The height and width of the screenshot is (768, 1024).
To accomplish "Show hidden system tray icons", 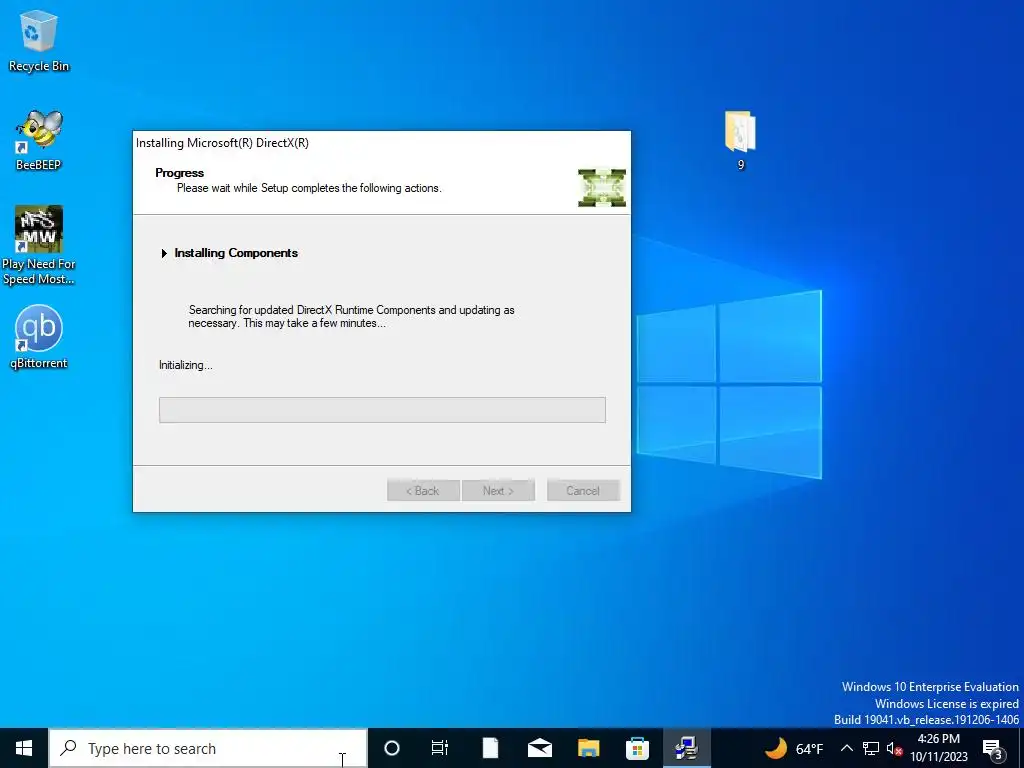I will coord(846,748).
